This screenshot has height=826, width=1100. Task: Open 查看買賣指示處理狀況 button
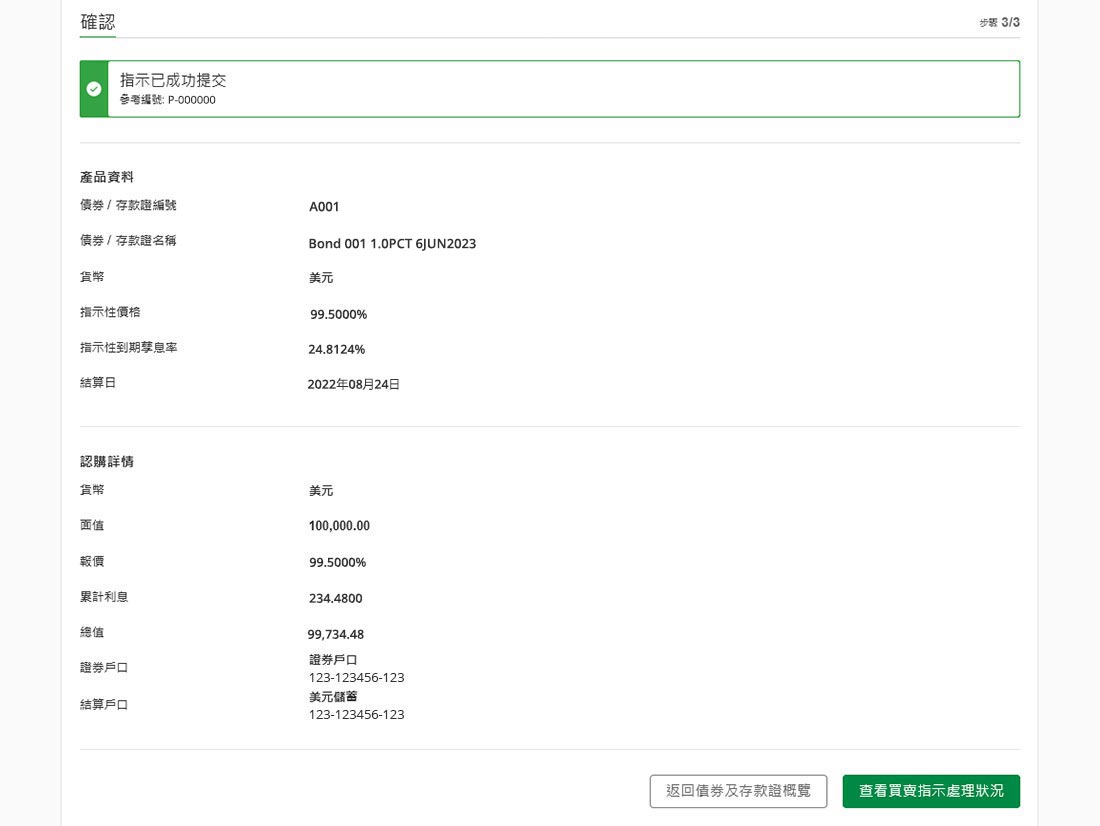[931, 791]
